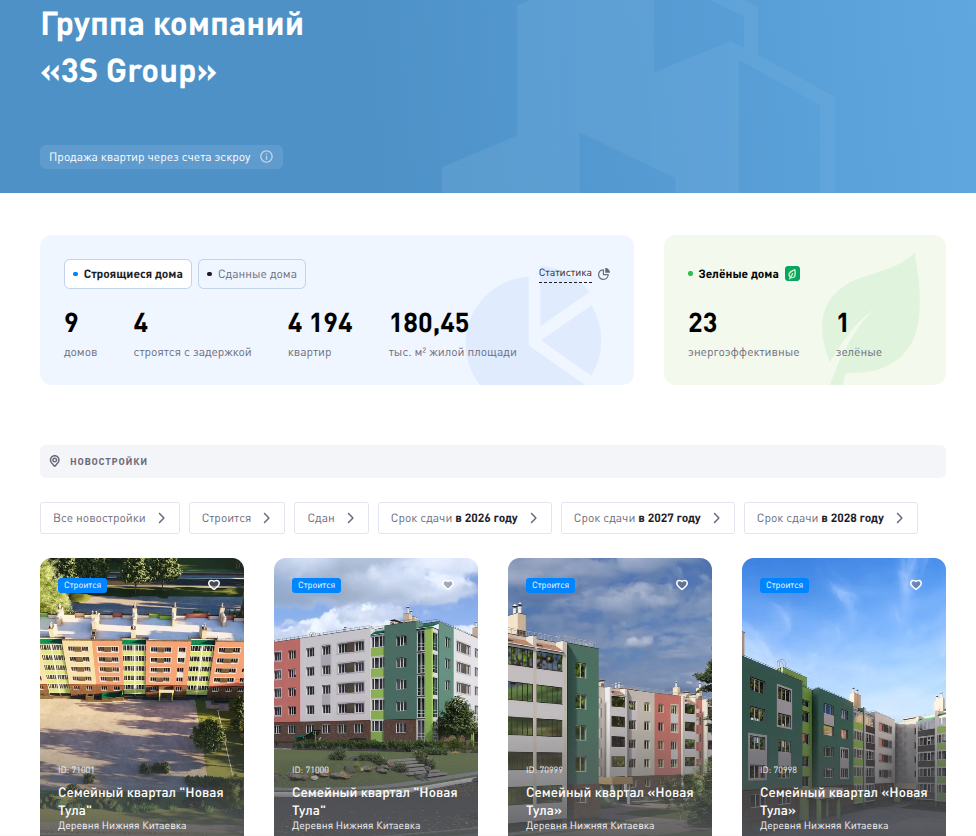This screenshot has width=976, height=836.
Task: Click the chevron on Все новостройки
Action: tap(161, 518)
